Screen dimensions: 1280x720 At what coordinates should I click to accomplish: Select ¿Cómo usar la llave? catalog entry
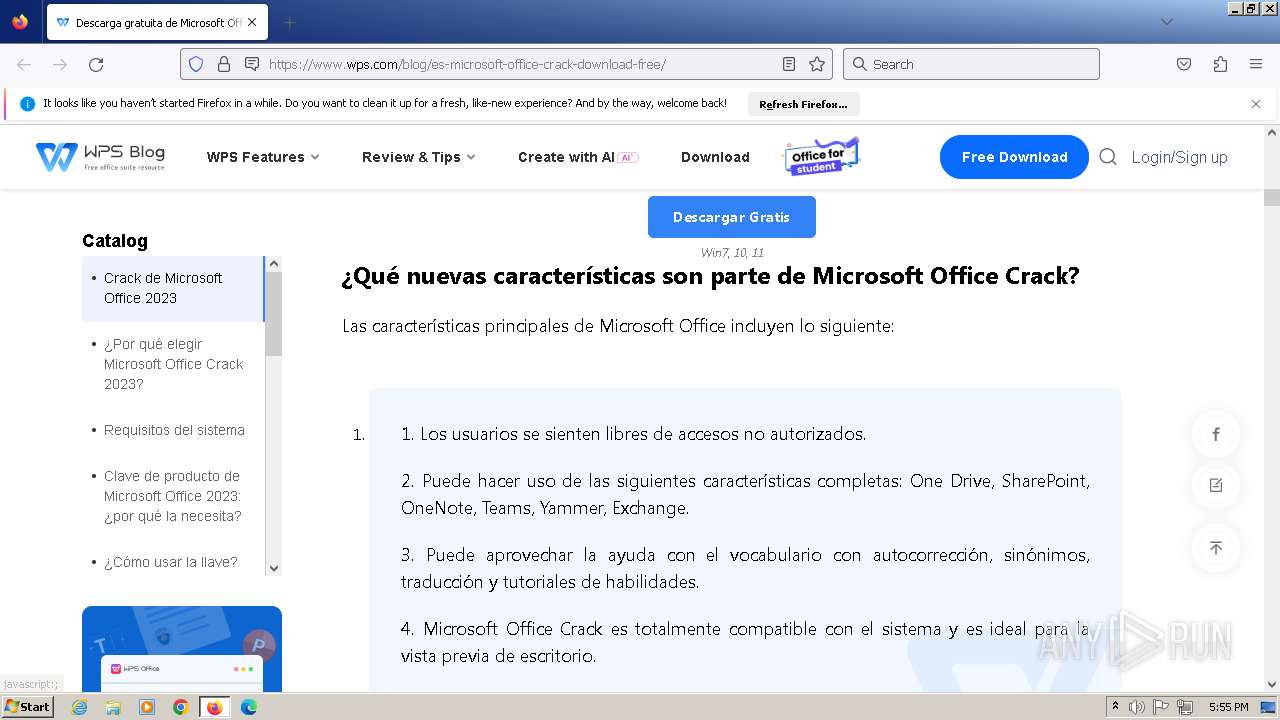pos(170,562)
